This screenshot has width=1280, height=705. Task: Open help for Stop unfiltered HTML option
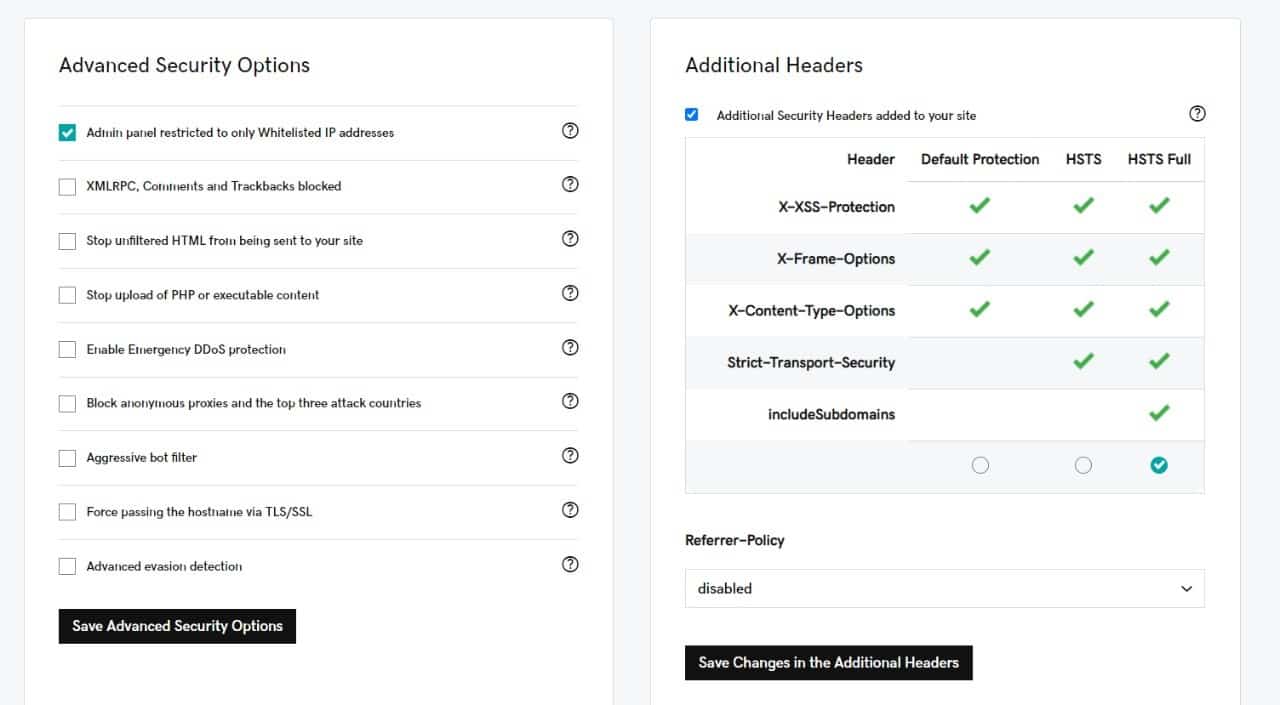click(x=570, y=239)
